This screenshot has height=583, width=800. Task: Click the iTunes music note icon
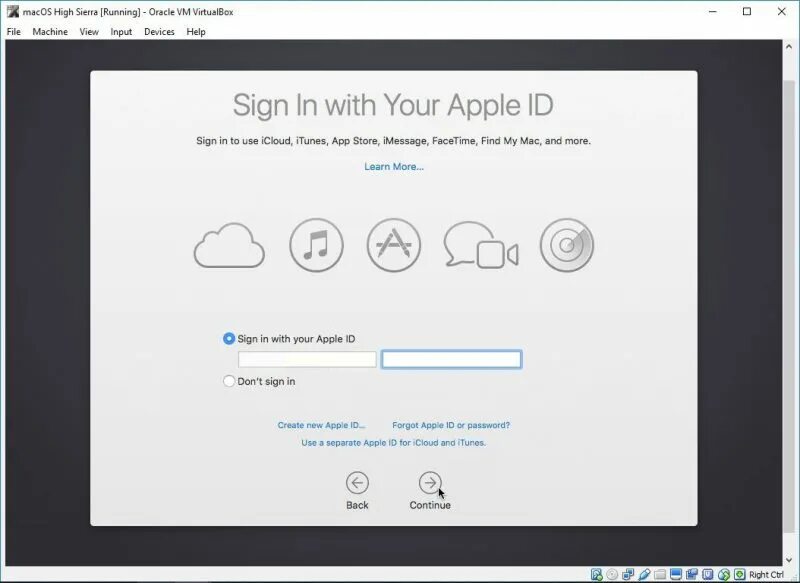pyautogui.click(x=316, y=245)
